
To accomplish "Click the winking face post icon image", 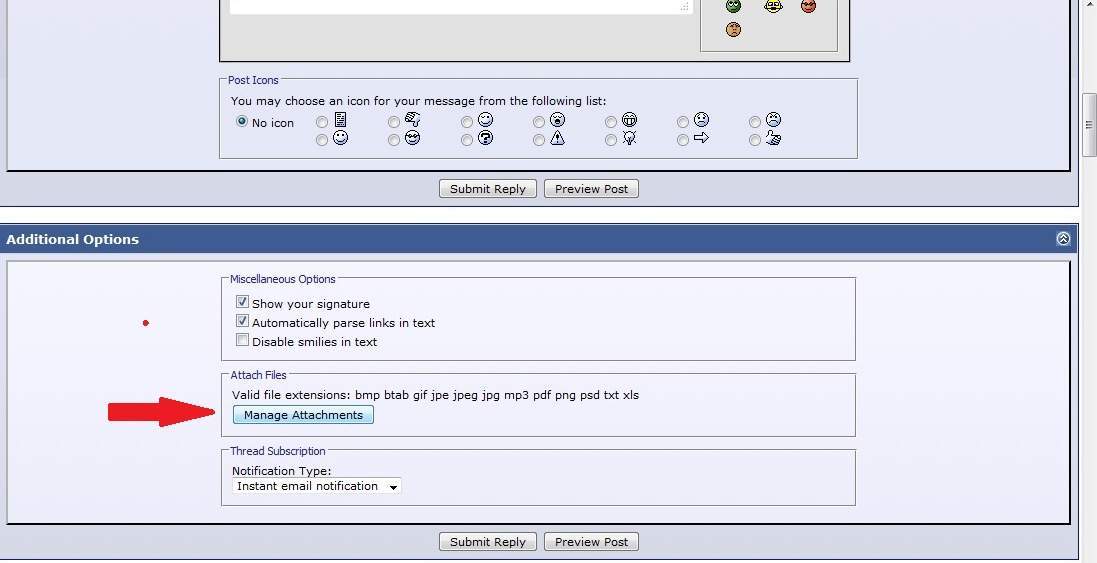I will [486, 120].
